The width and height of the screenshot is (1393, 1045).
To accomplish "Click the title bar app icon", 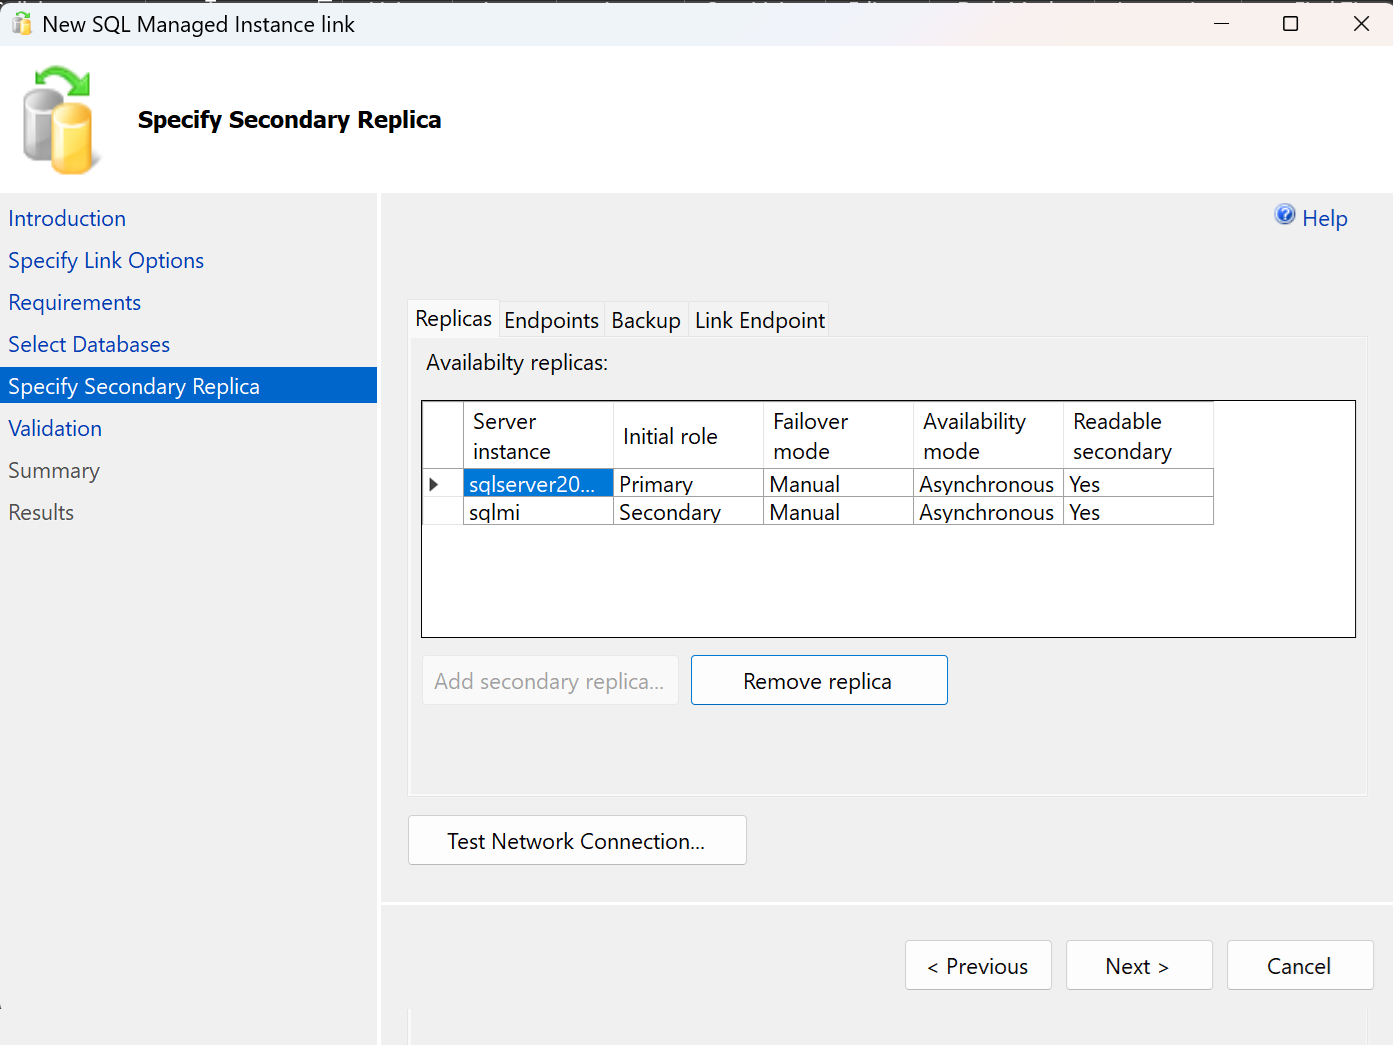I will tap(22, 24).
